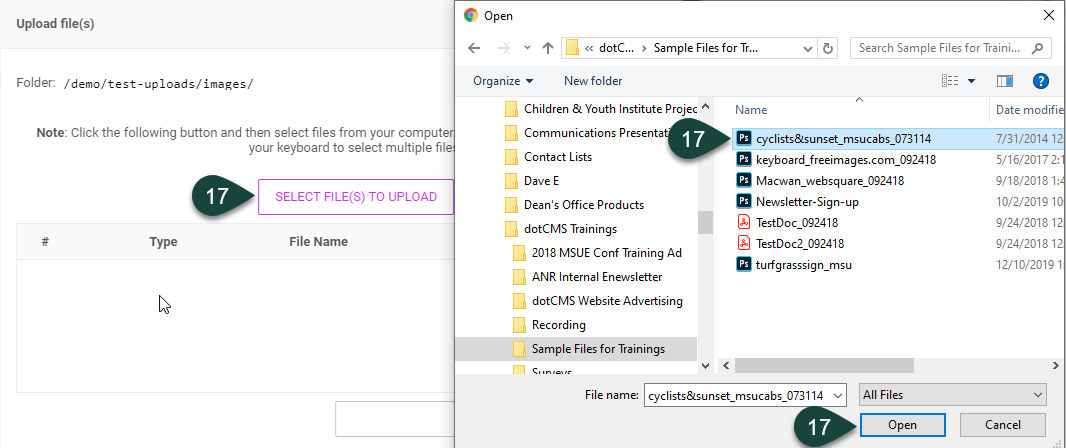1066x448 pixels.
Task: Select the TestDoc_092418 PDF file
Action: click(x=796, y=222)
